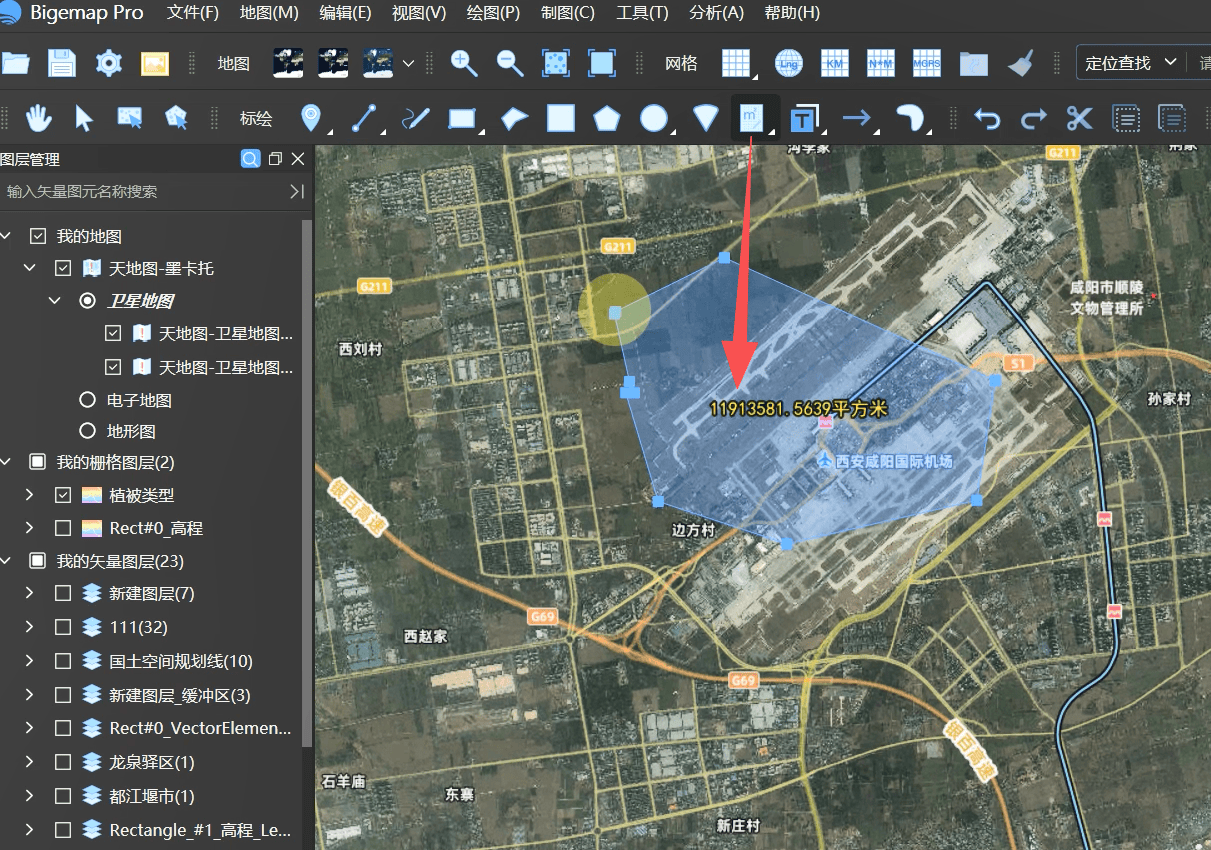Enable the Lng longitude globe grid
The width and height of the screenshot is (1211, 850).
pyautogui.click(x=789, y=63)
